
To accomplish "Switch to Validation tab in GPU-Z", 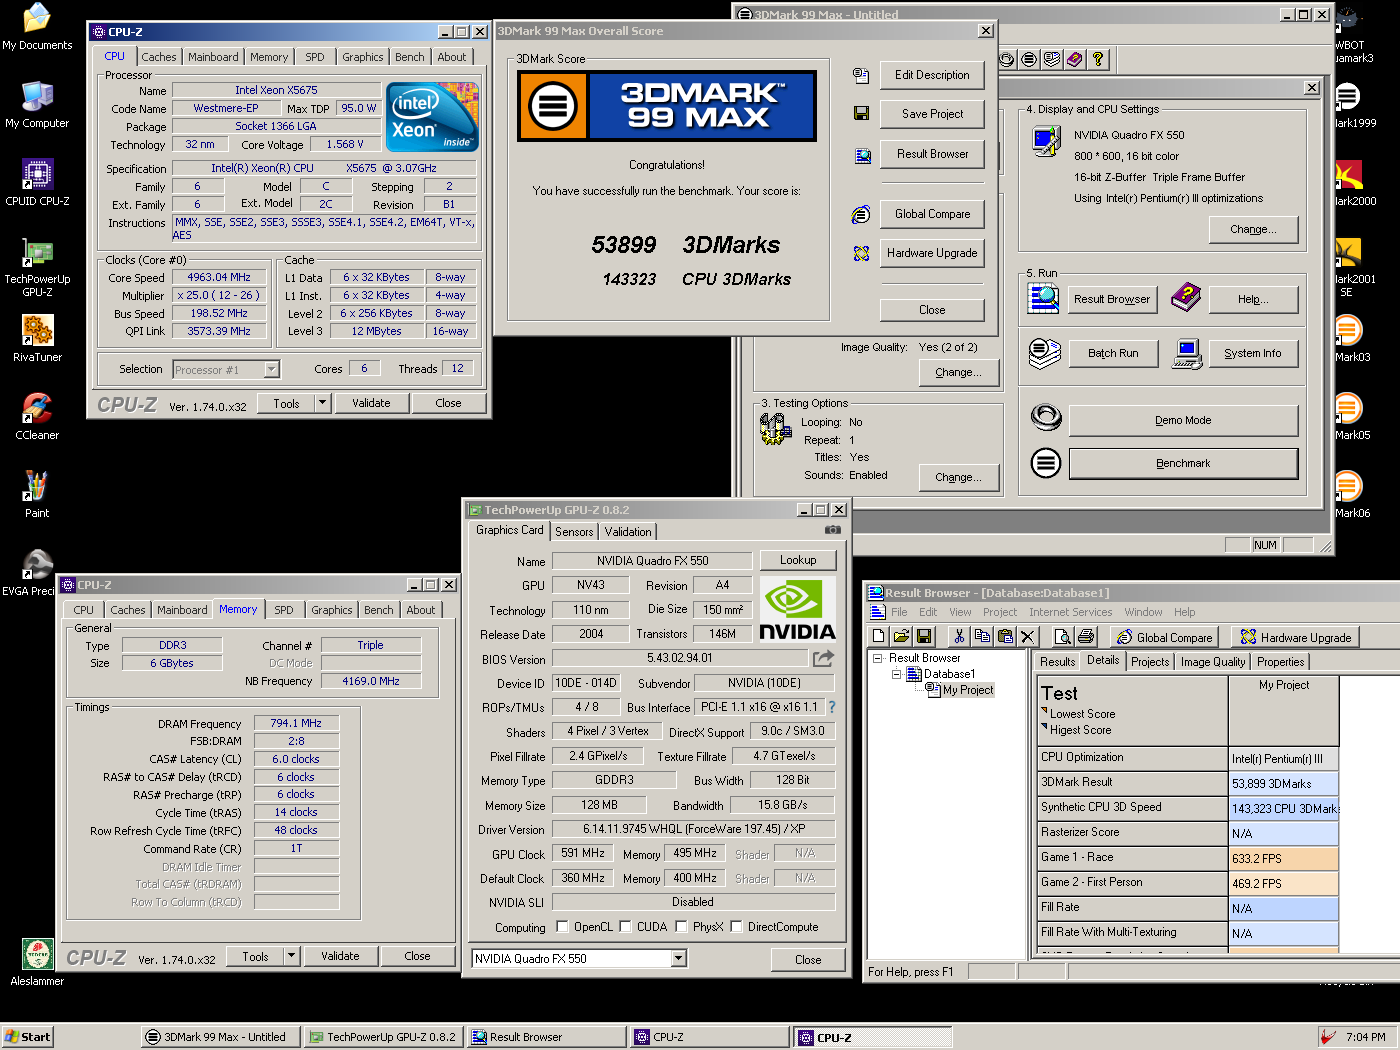I will tap(628, 532).
